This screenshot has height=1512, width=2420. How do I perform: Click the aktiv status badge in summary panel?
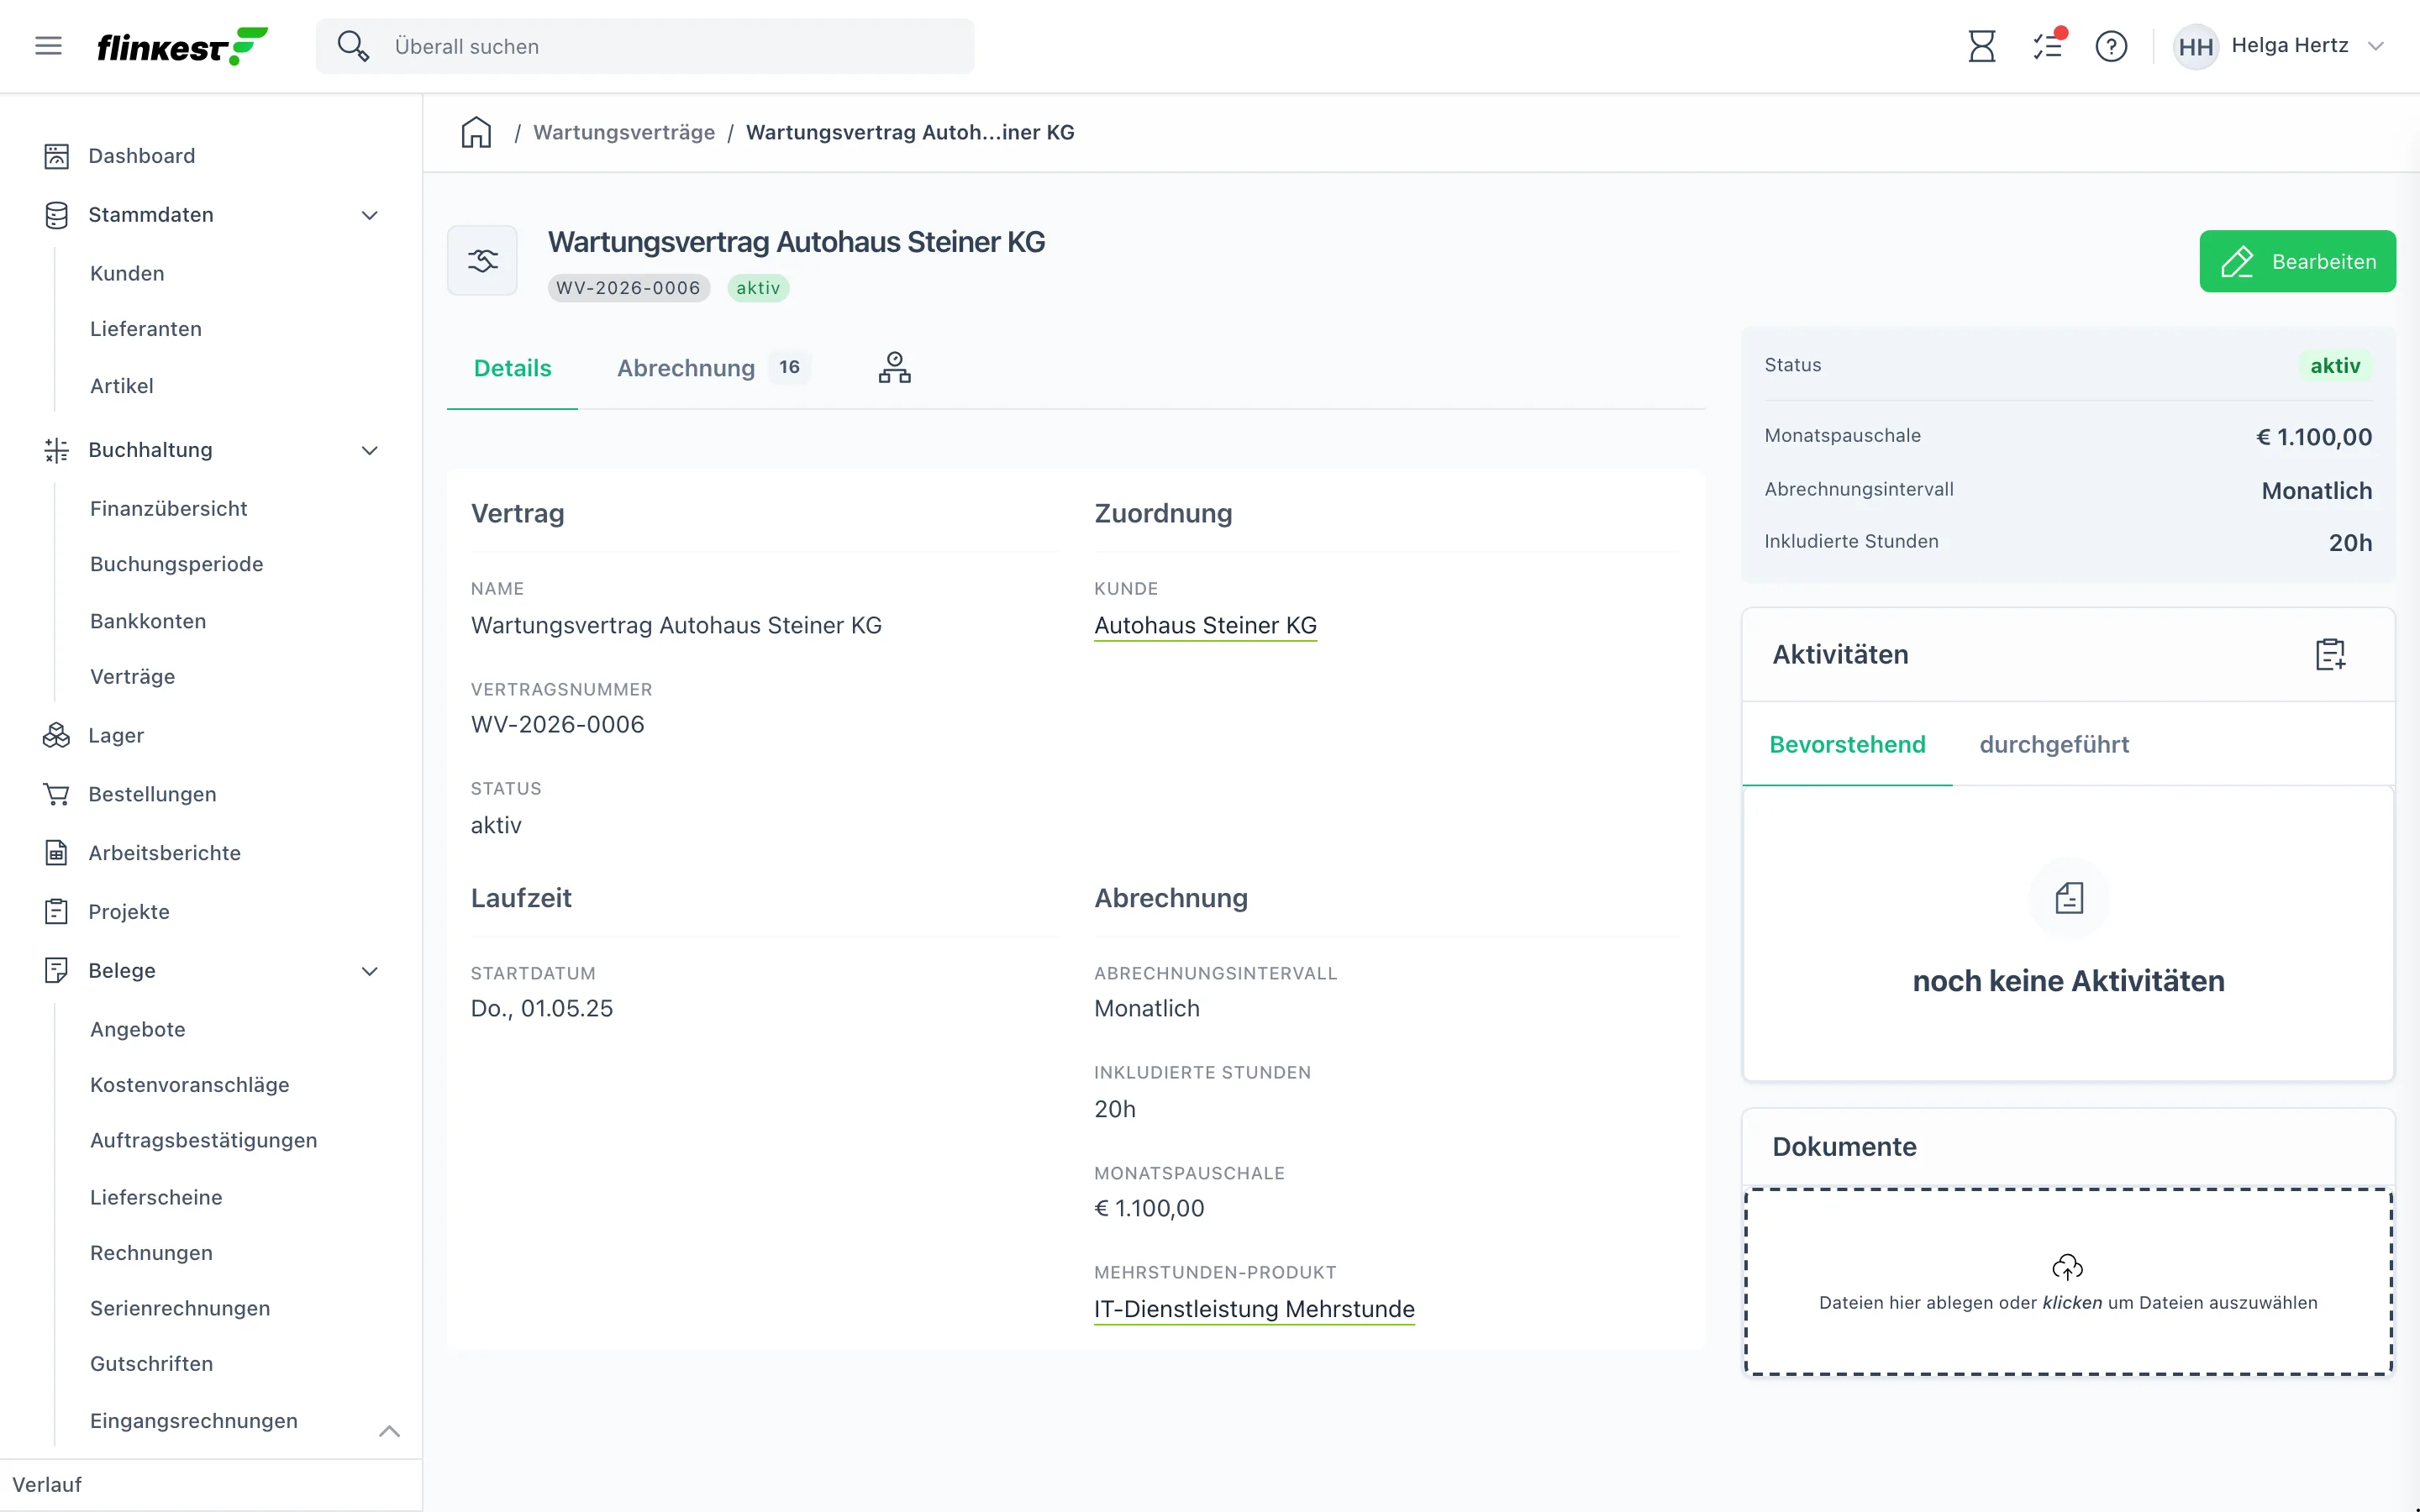[2335, 366]
